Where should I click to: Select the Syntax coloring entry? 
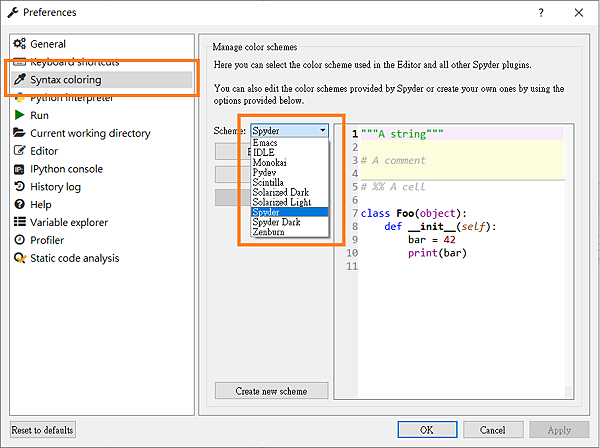[101, 80]
